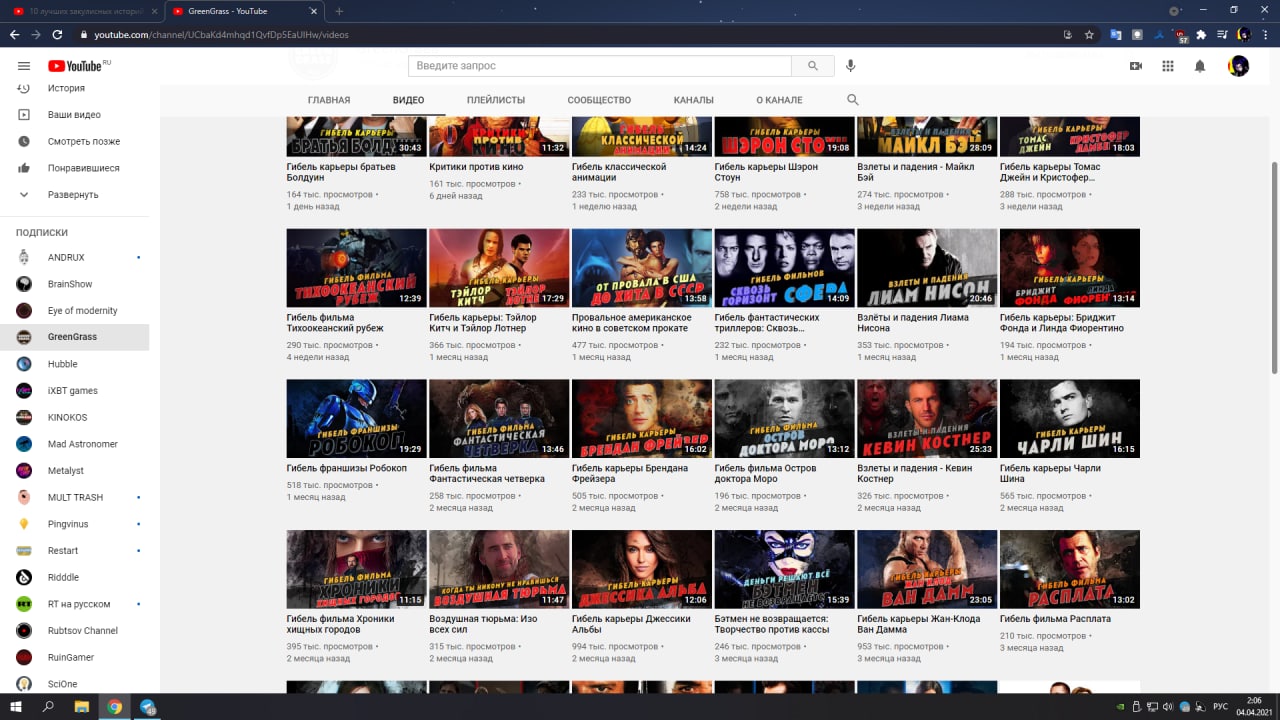Switch to the ПЛЕЙЛИСТЫ tab
The width and height of the screenshot is (1280, 720).
coord(496,100)
